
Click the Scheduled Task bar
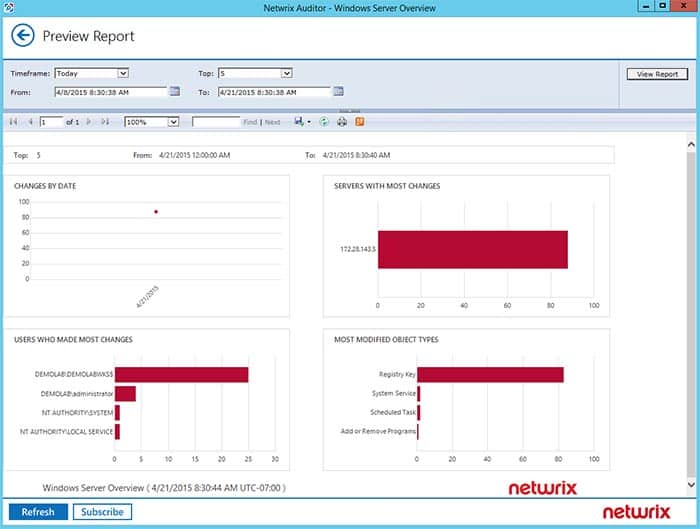click(x=419, y=412)
